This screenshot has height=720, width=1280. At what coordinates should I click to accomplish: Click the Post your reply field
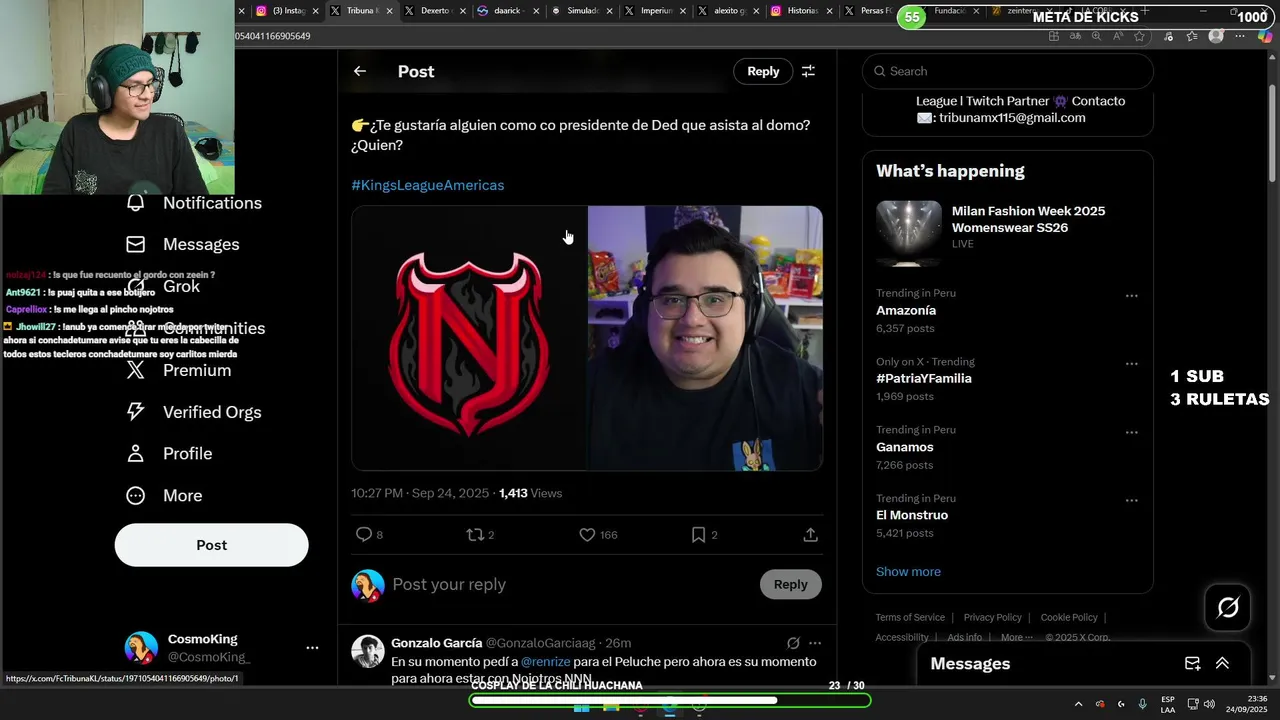(x=570, y=584)
